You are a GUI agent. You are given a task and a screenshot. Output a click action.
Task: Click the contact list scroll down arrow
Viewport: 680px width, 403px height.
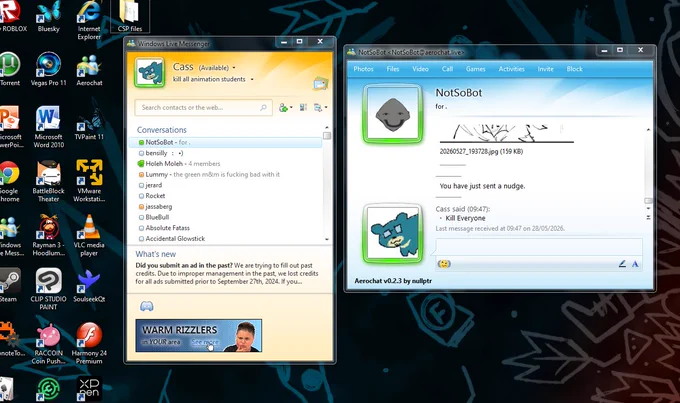(327, 239)
